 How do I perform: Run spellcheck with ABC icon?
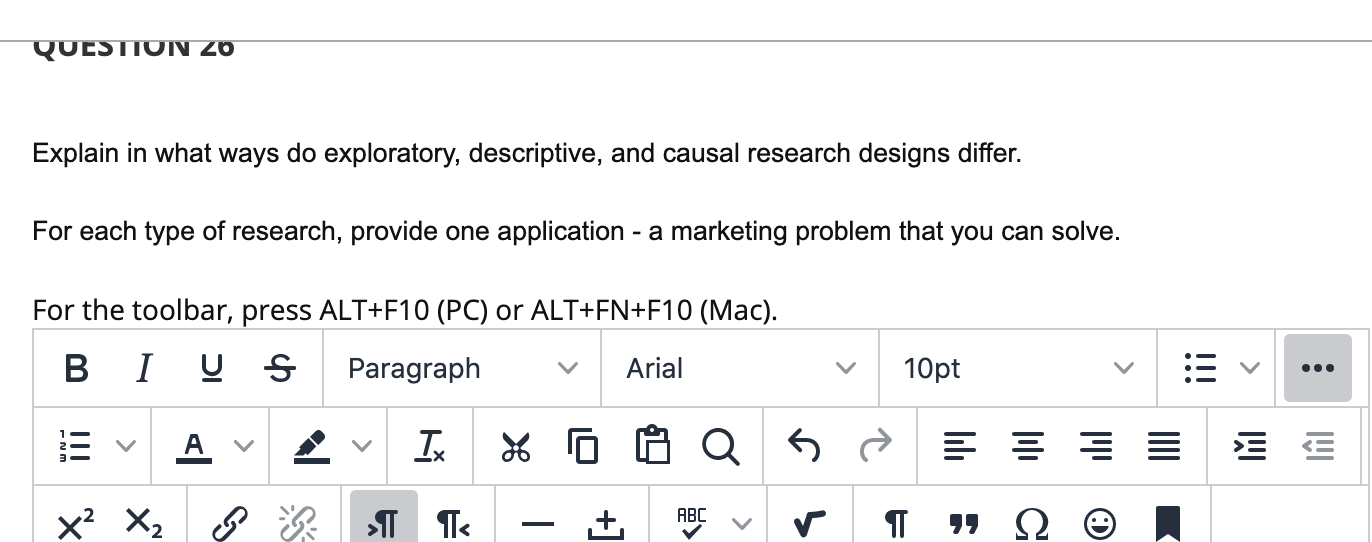(693, 521)
